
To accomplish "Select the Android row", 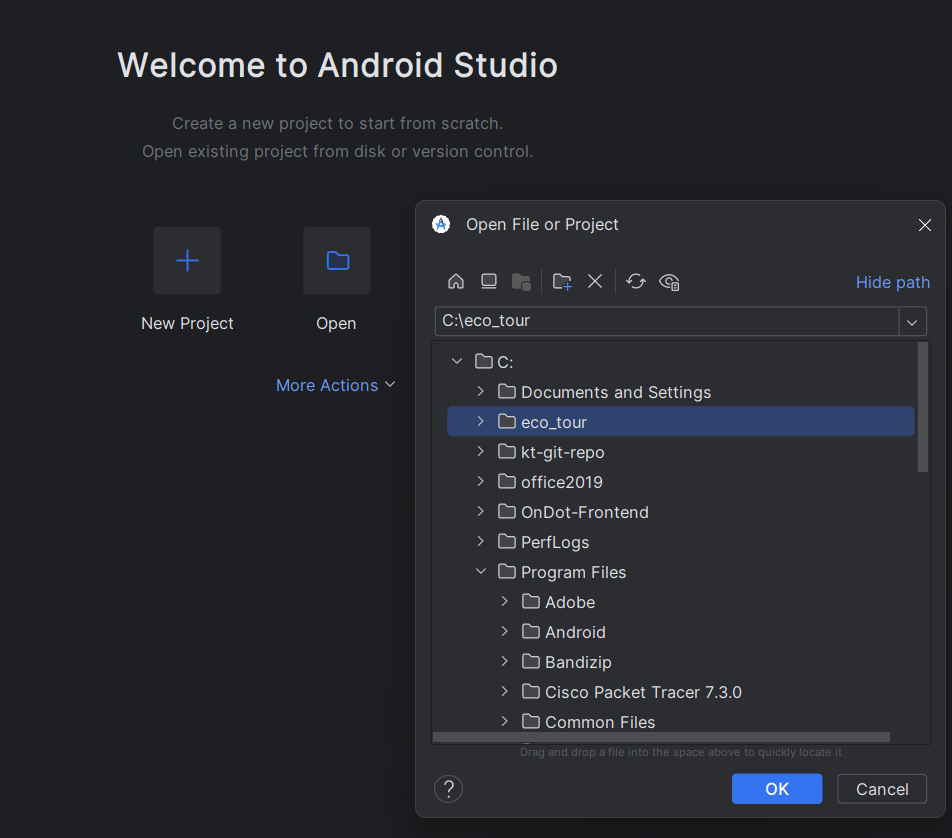I will coord(681,632).
